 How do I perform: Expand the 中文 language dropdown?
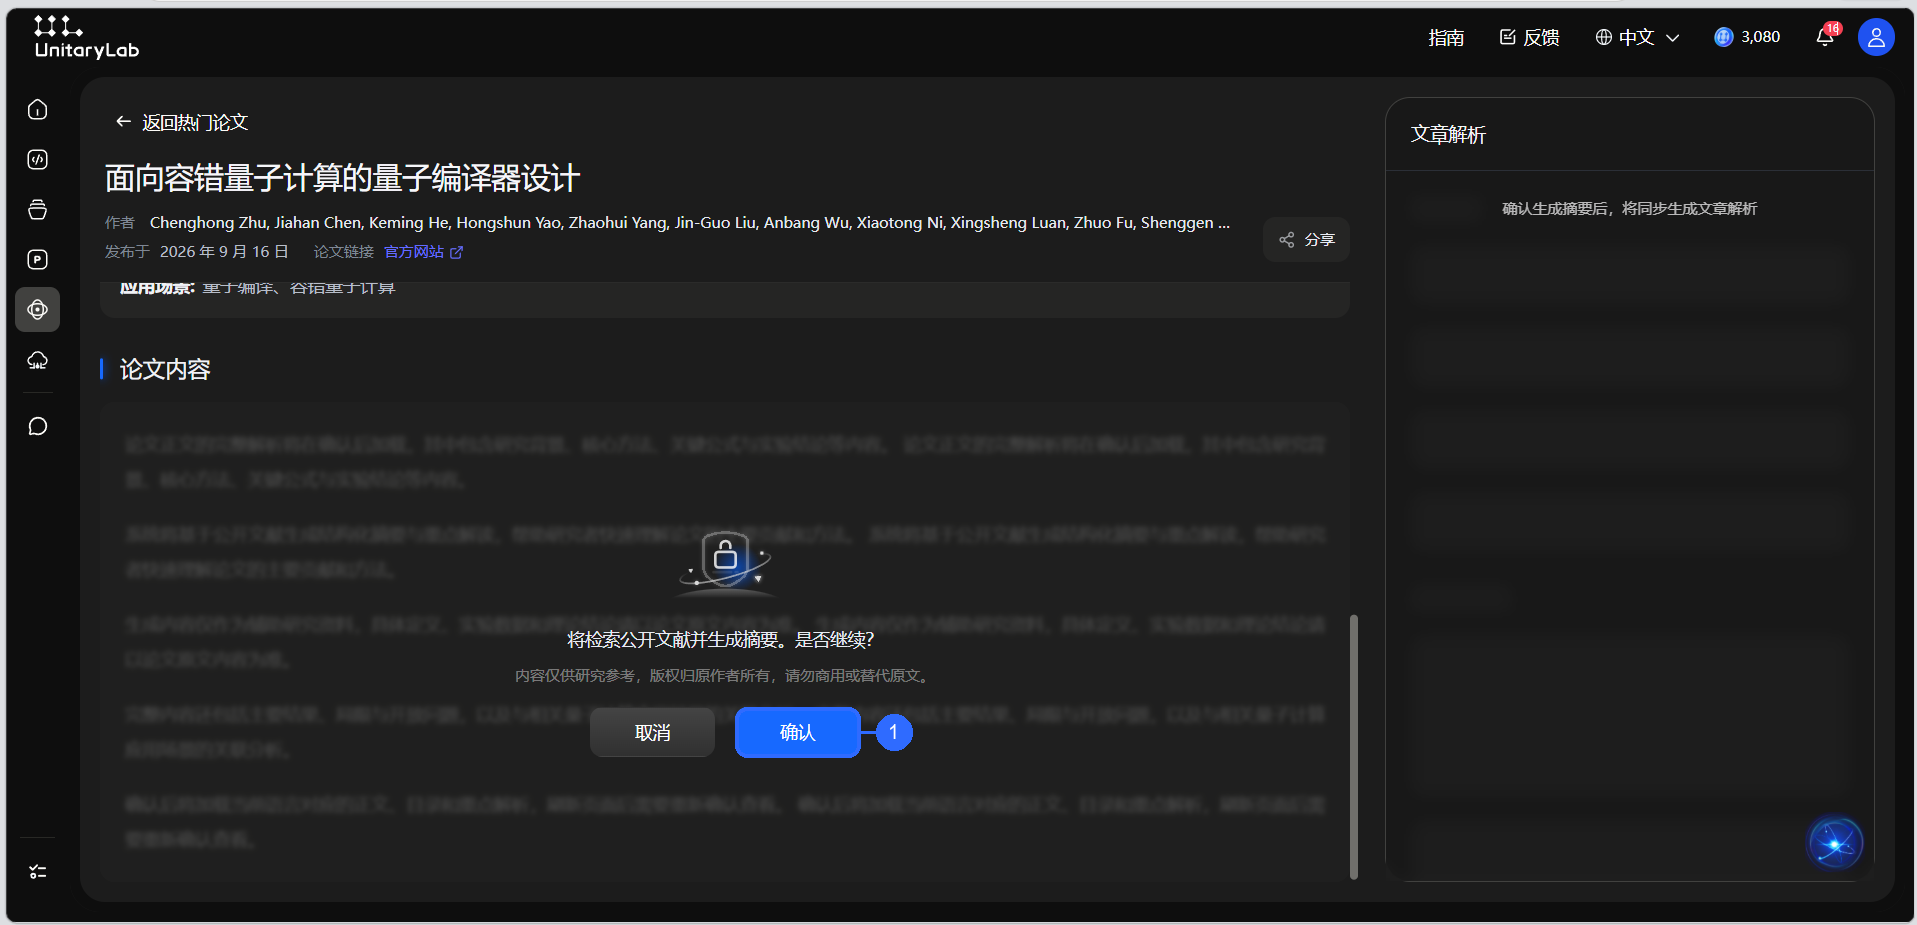click(x=1637, y=37)
